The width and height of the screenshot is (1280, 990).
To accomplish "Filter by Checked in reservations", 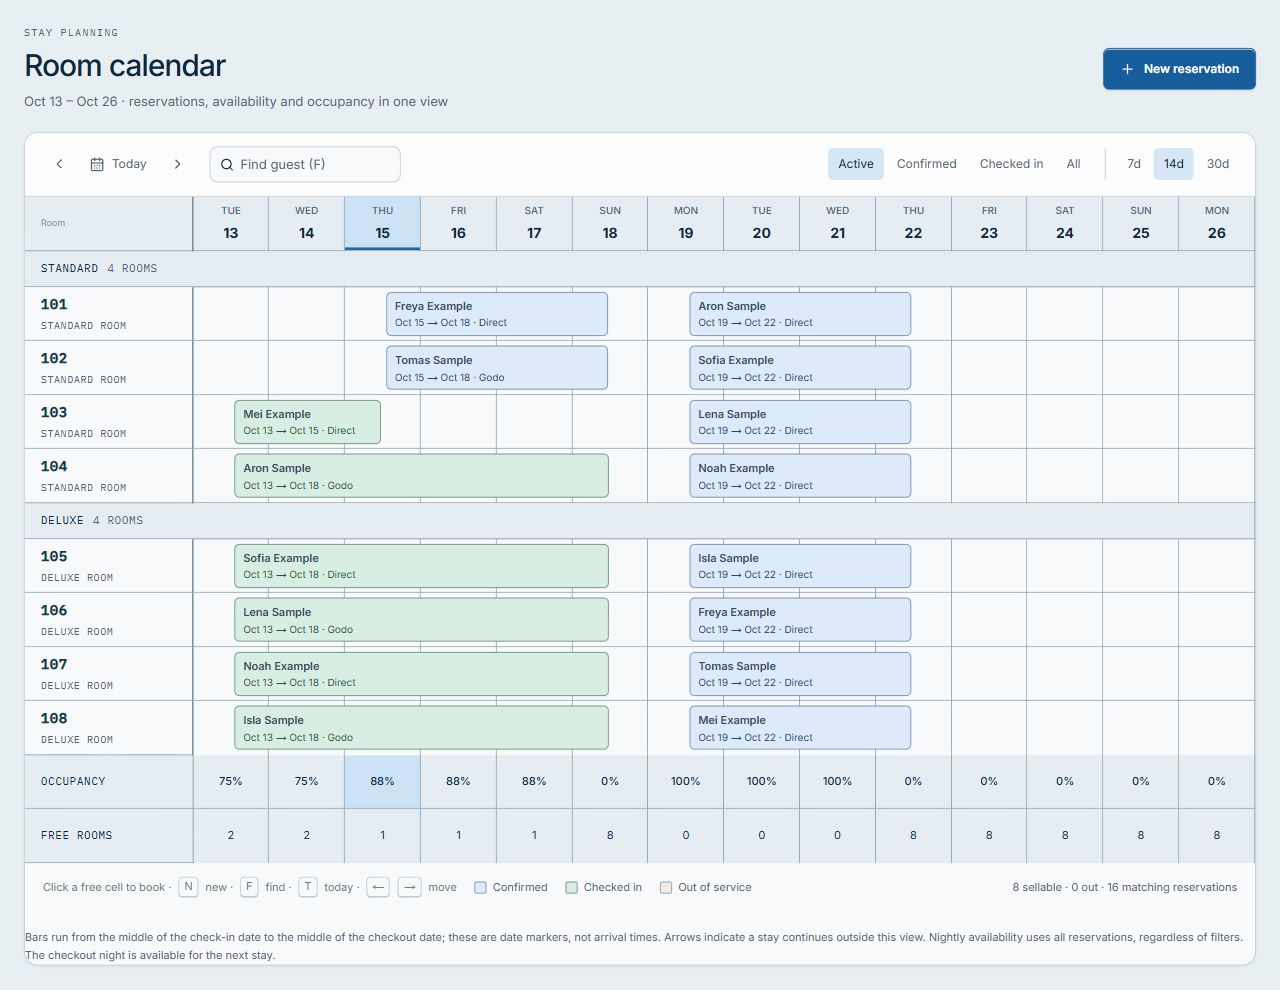I will (x=1011, y=164).
